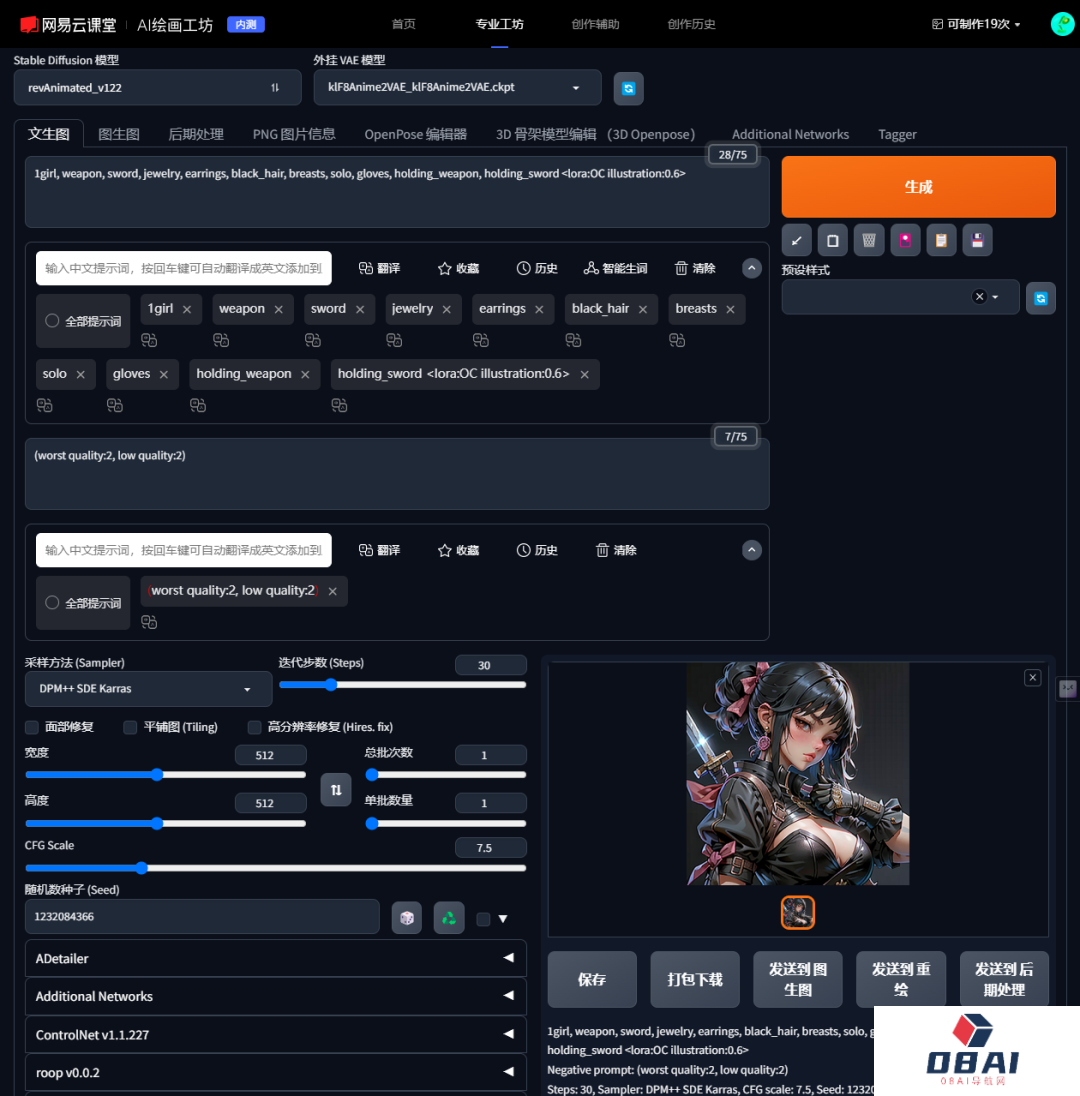Expand the ControlNet v1.1.227 section
The width and height of the screenshot is (1080, 1096).
coord(275,1034)
